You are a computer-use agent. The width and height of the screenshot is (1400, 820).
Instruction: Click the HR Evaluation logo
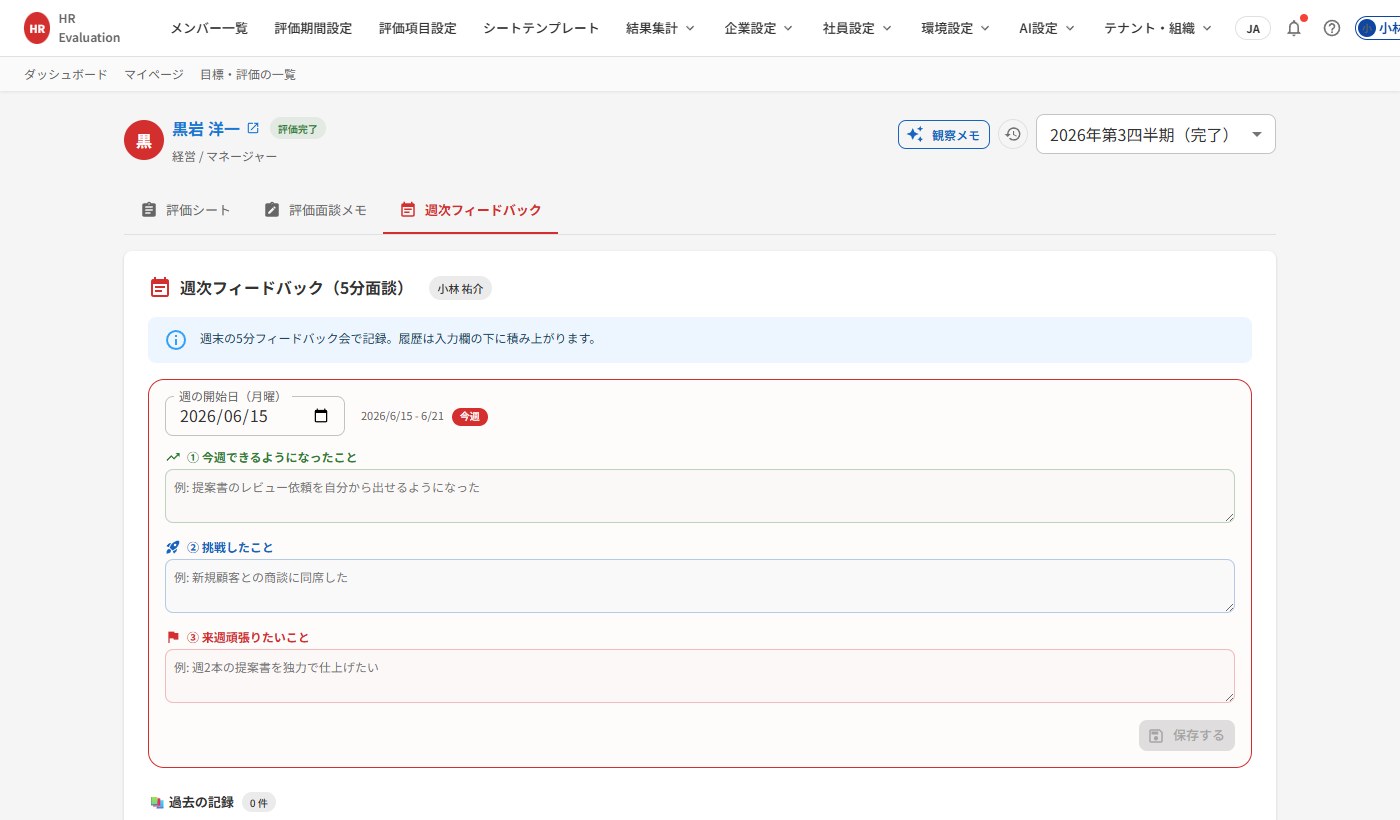pyautogui.click(x=72, y=28)
